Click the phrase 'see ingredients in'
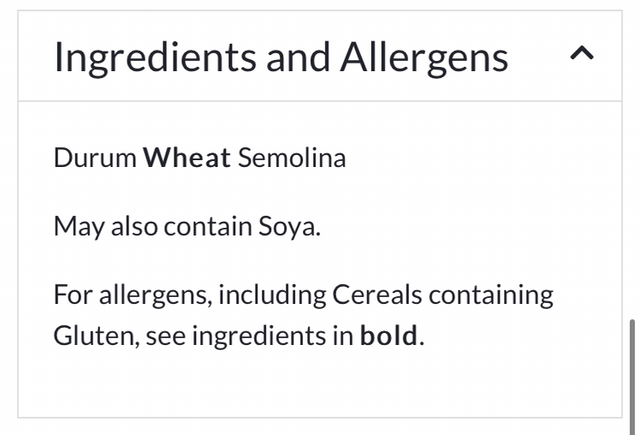This screenshot has height=435, width=640. click(250, 335)
